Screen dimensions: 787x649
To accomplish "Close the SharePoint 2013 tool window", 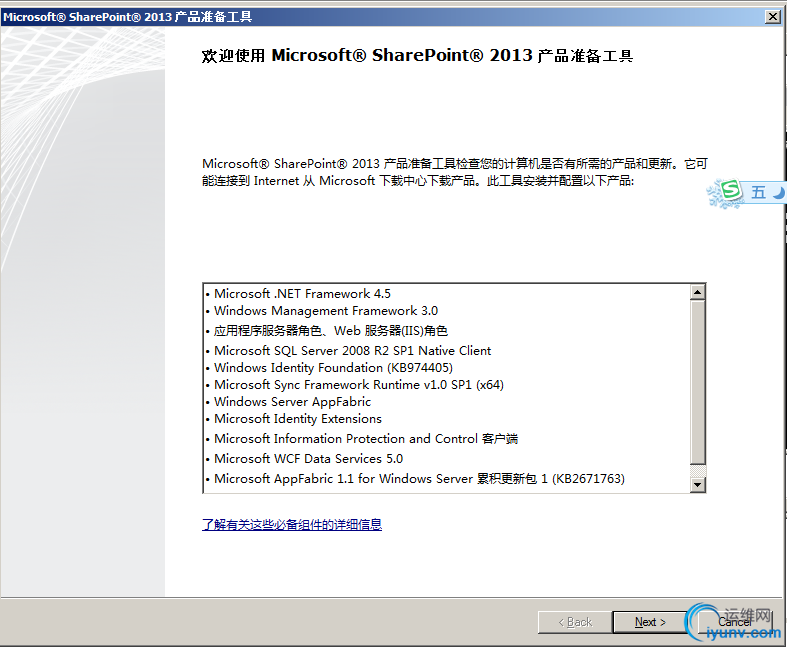I will [772, 17].
